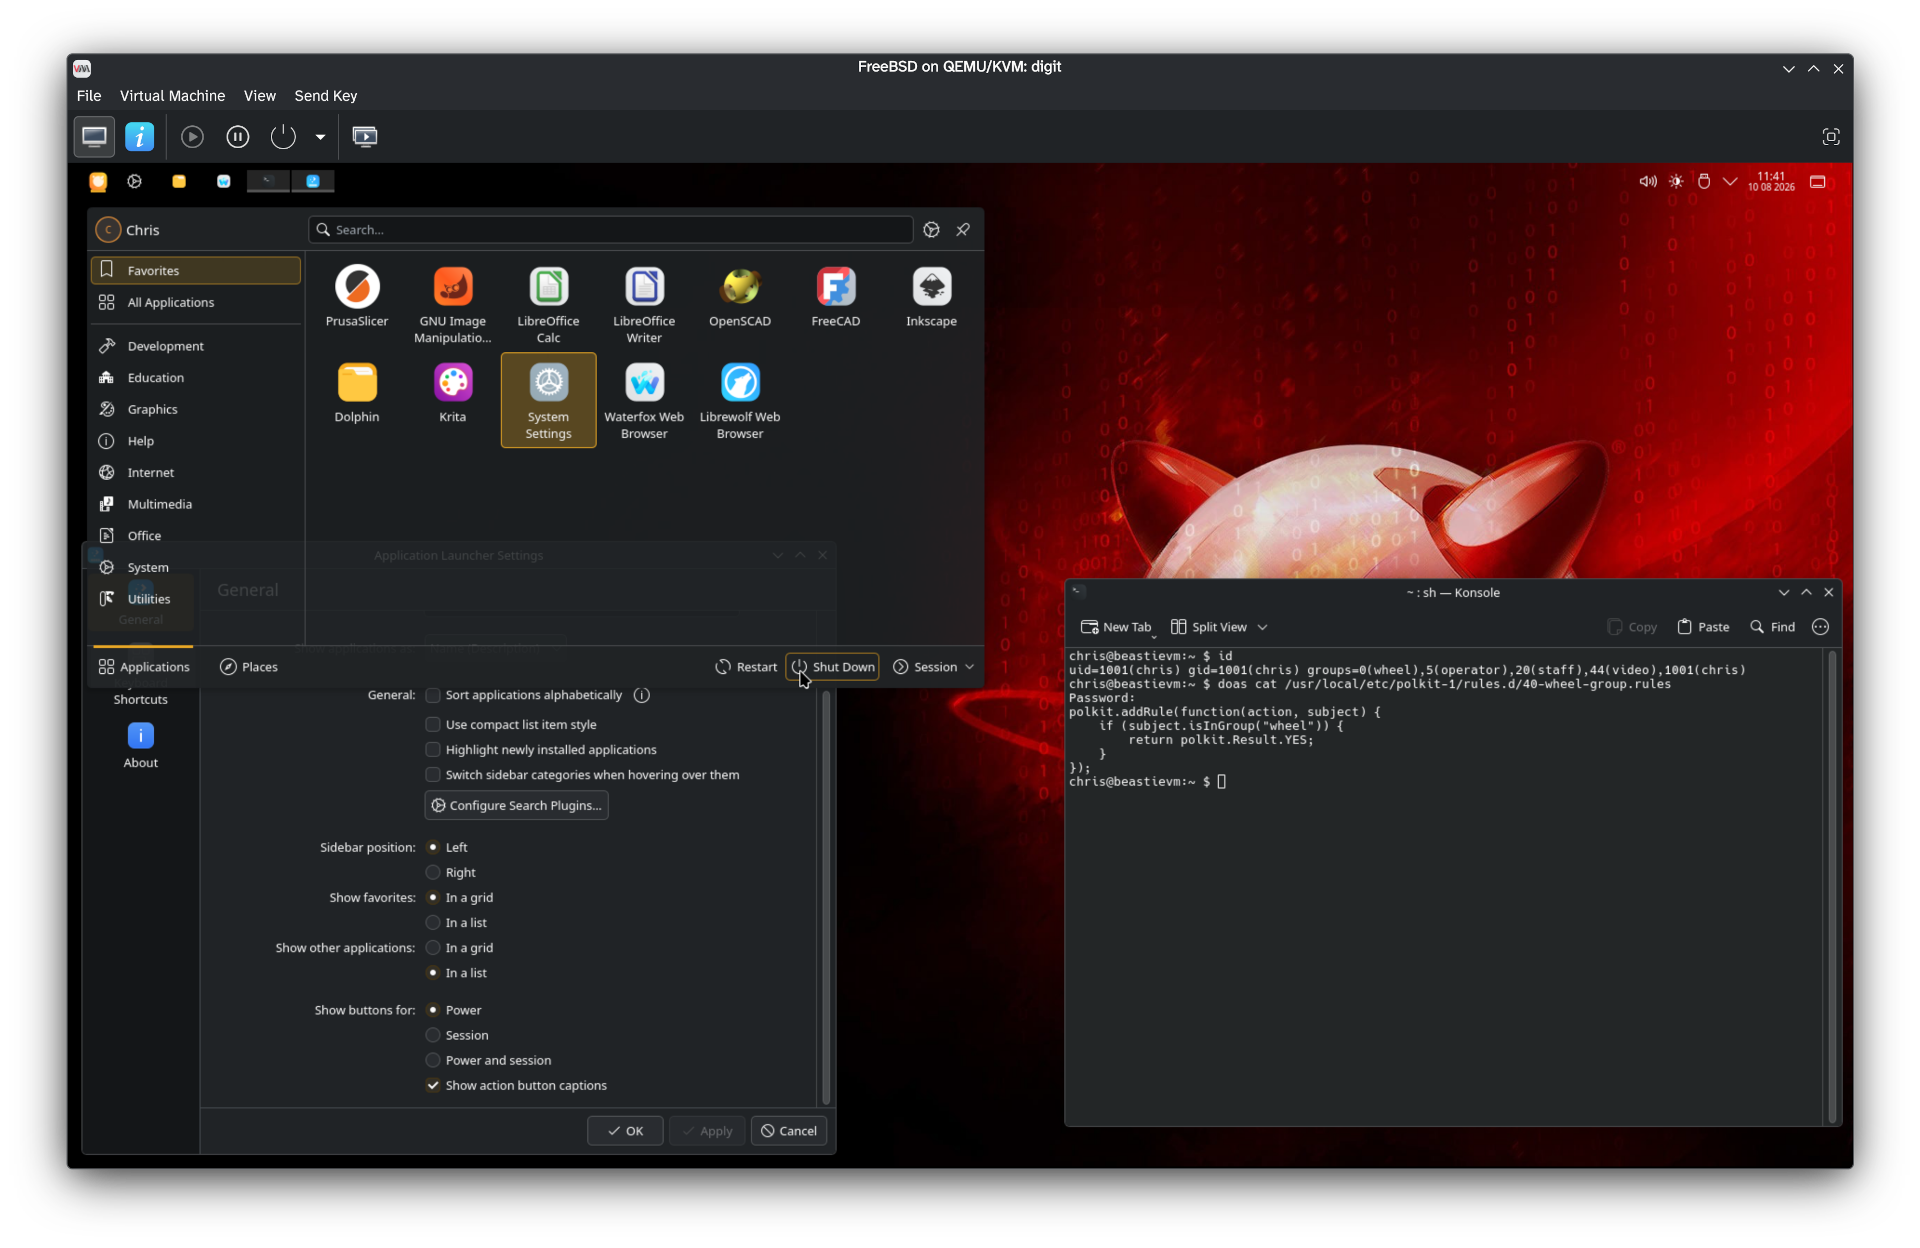Select All Applications in launcher sidebar
Viewport: 1920px width, 1248px height.
(x=196, y=302)
